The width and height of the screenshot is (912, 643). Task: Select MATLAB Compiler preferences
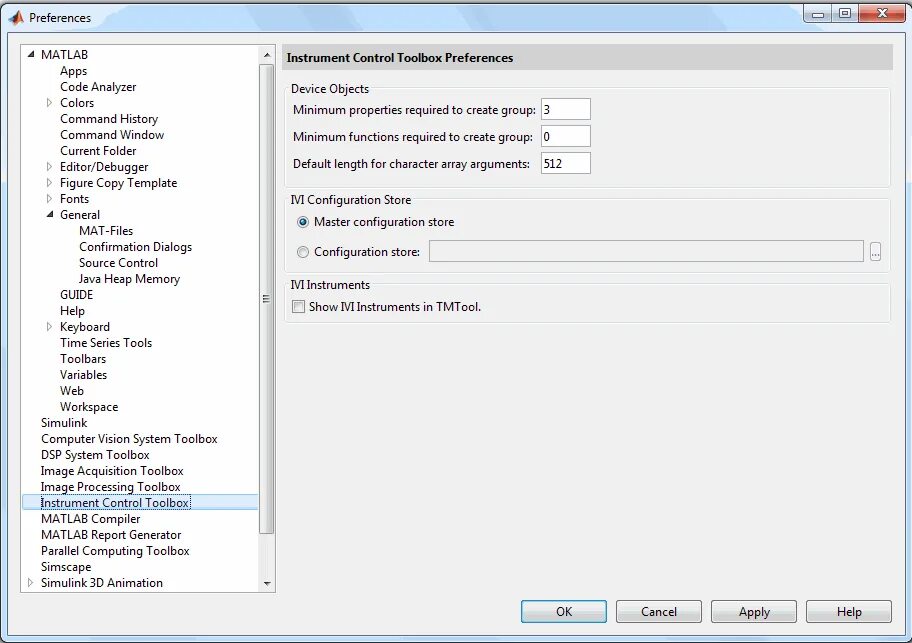click(x=91, y=519)
